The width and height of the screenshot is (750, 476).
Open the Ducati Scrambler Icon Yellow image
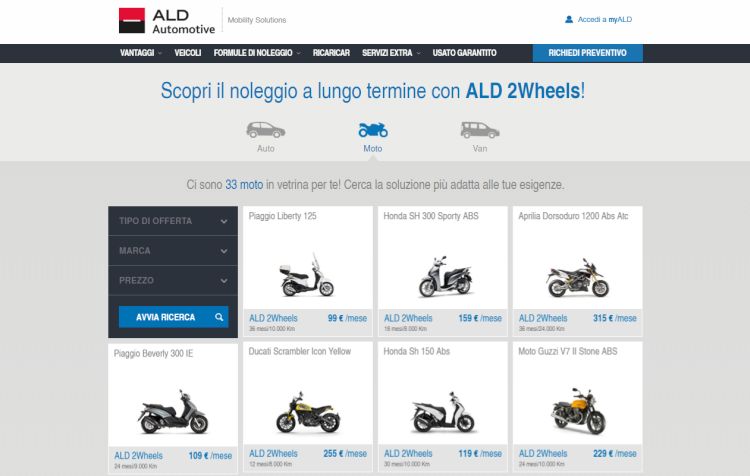click(x=308, y=412)
